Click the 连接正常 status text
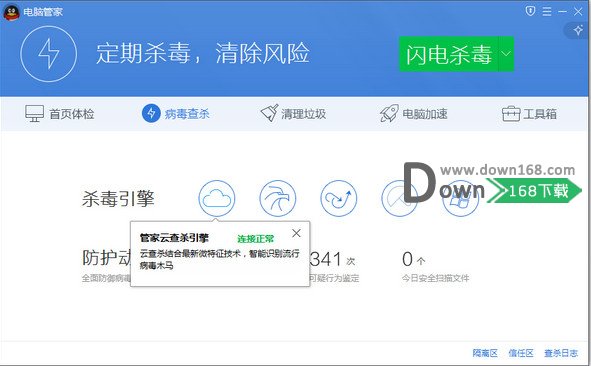This screenshot has width=591, height=366. point(256,239)
